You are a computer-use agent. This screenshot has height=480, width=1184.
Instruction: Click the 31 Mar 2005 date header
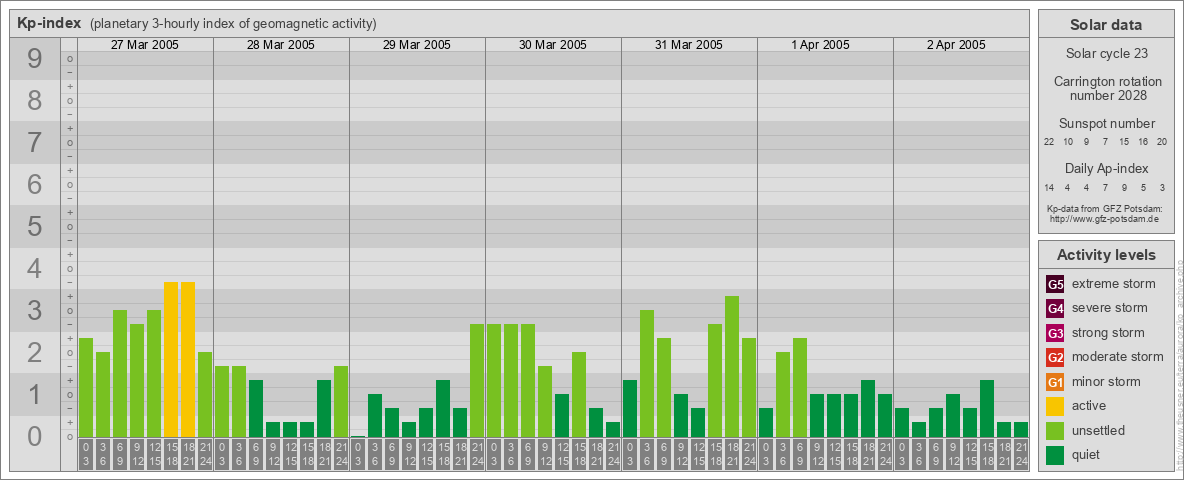click(689, 45)
